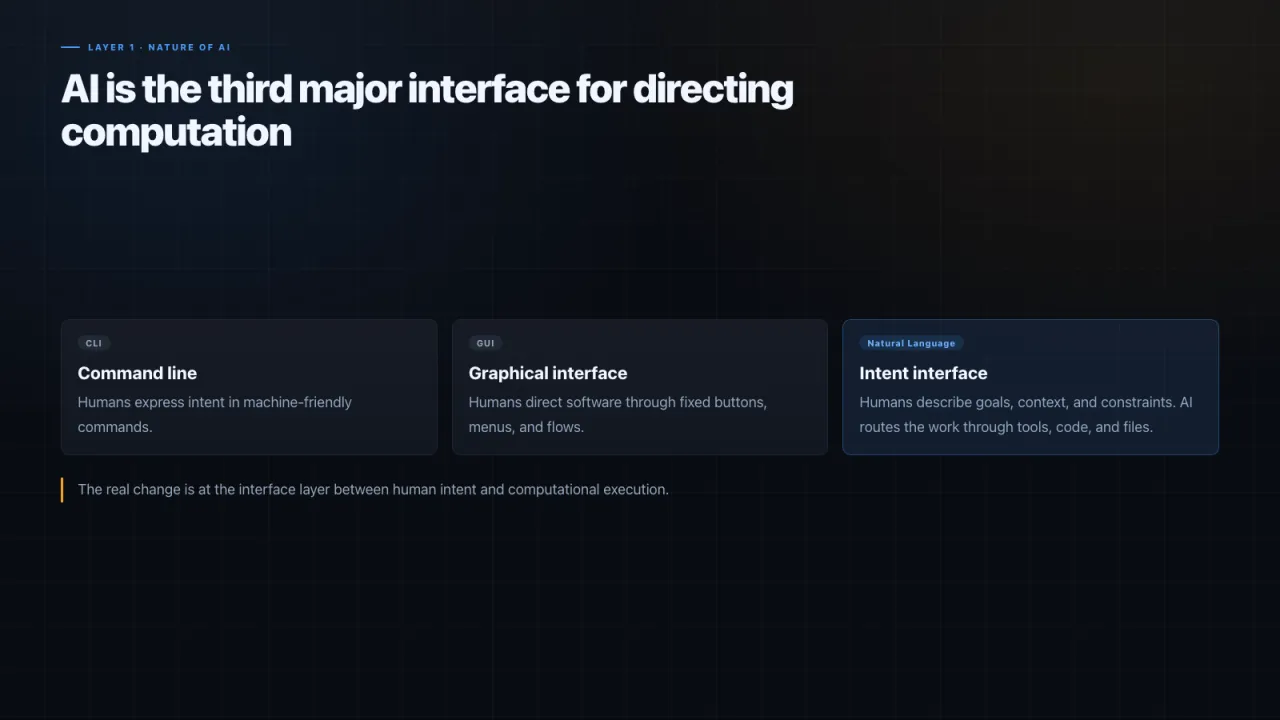Click the CLI badge

click(93, 343)
